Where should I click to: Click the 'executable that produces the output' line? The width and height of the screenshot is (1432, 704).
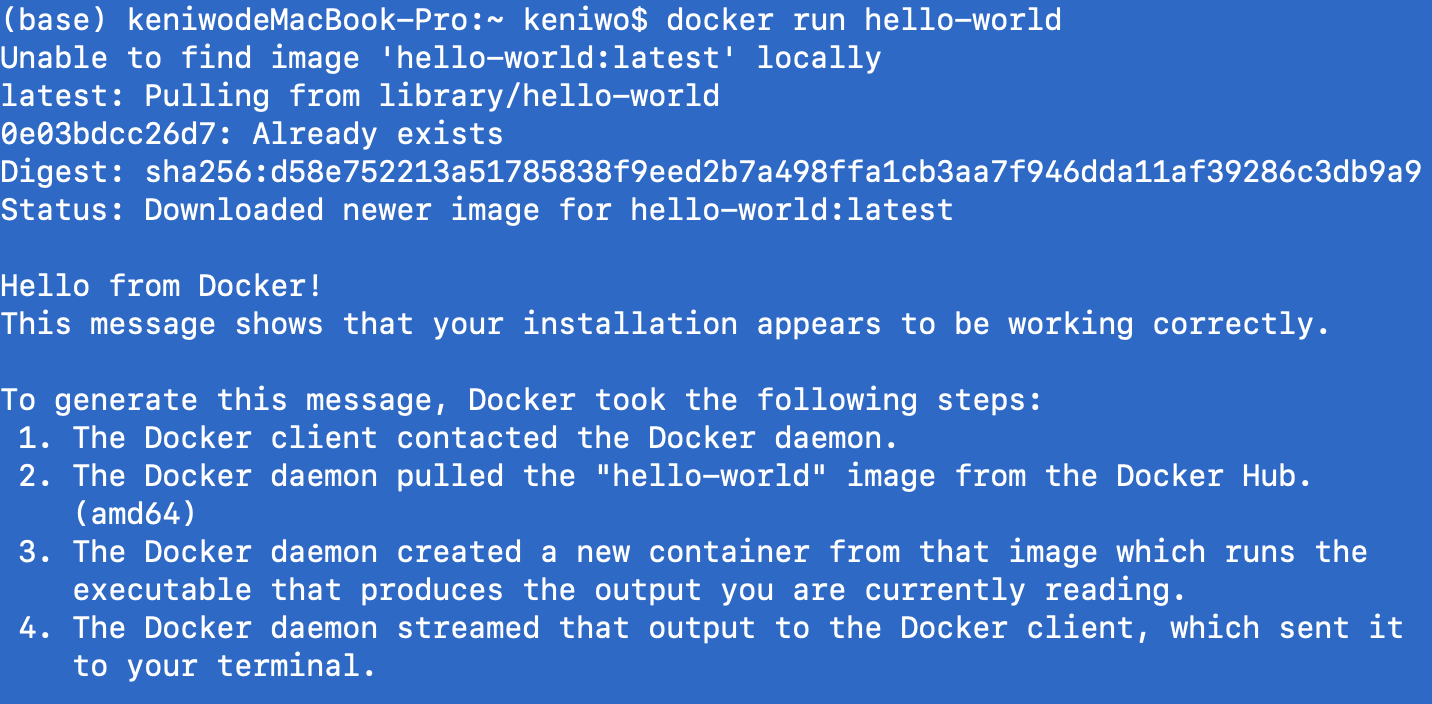(629, 590)
